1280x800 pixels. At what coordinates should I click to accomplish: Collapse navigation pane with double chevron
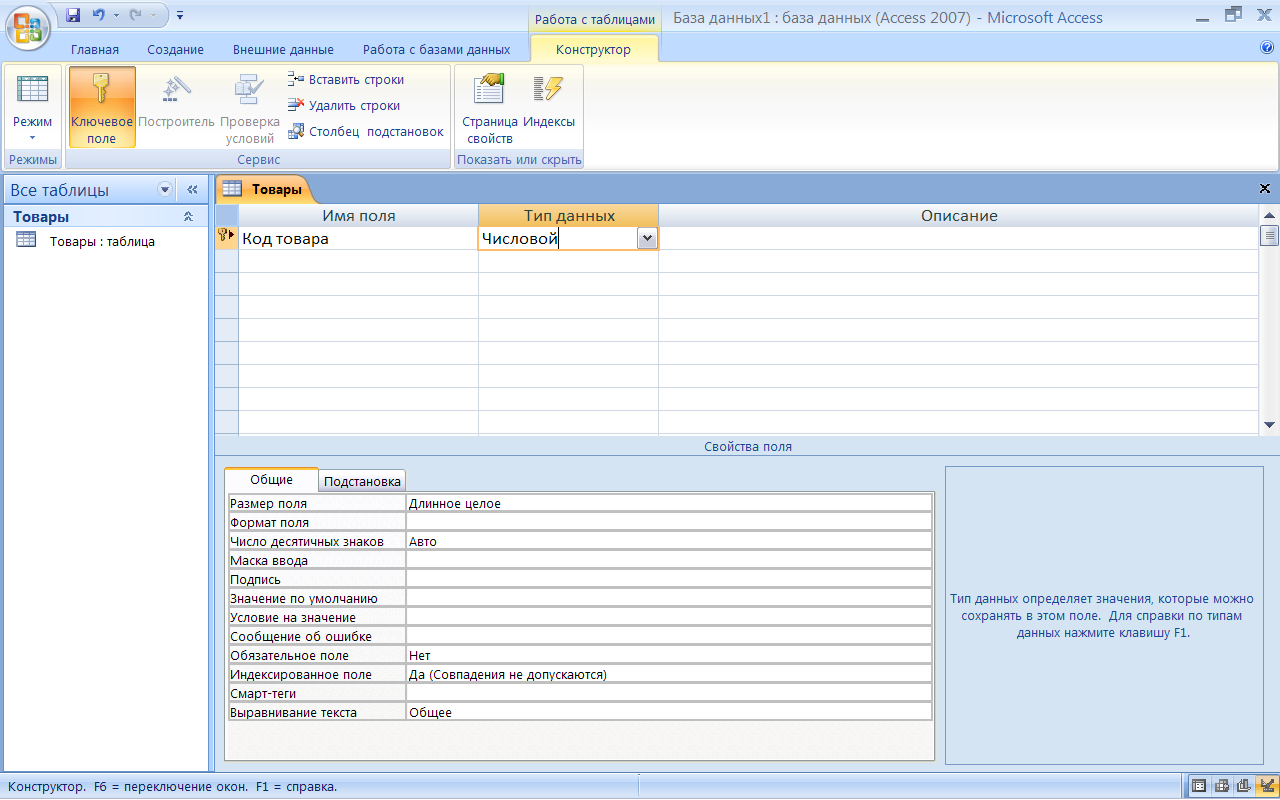pyautogui.click(x=193, y=190)
